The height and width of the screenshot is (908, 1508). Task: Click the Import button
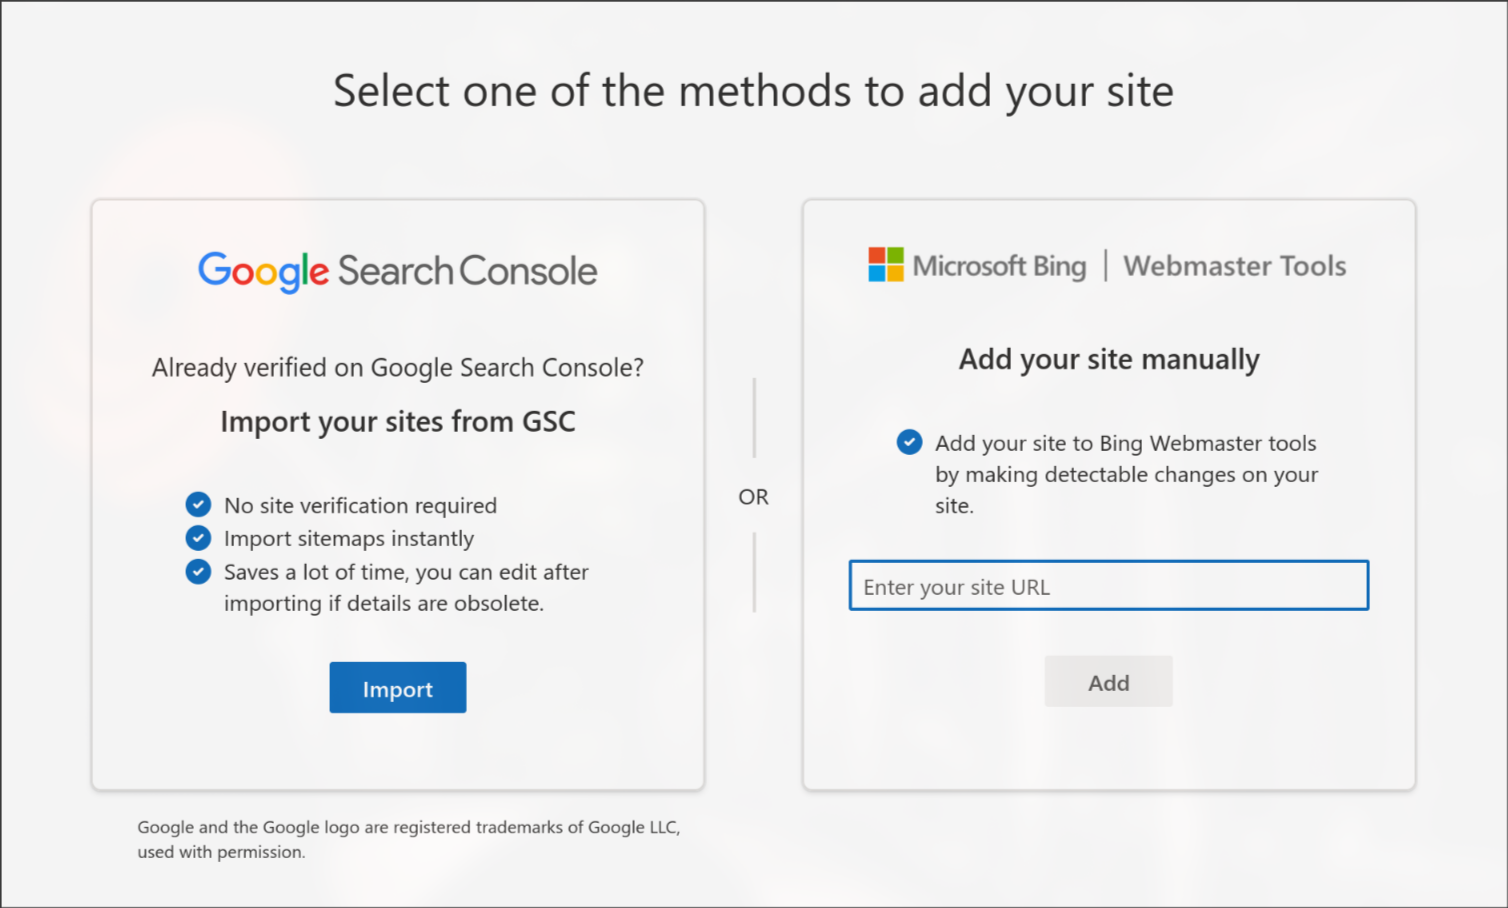pyautogui.click(x=397, y=688)
